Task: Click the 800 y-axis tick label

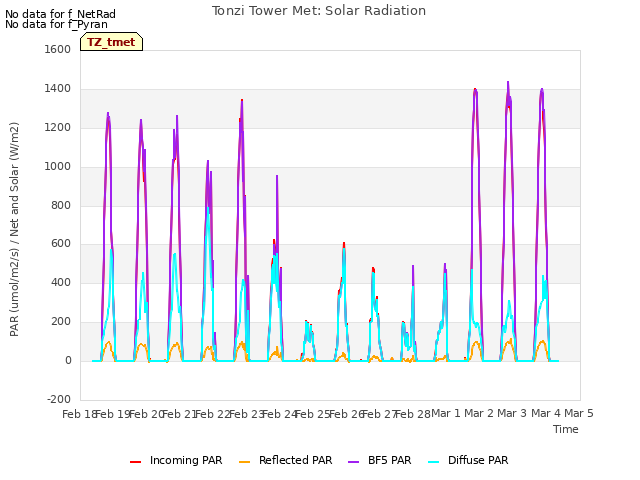Action: tap(61, 205)
